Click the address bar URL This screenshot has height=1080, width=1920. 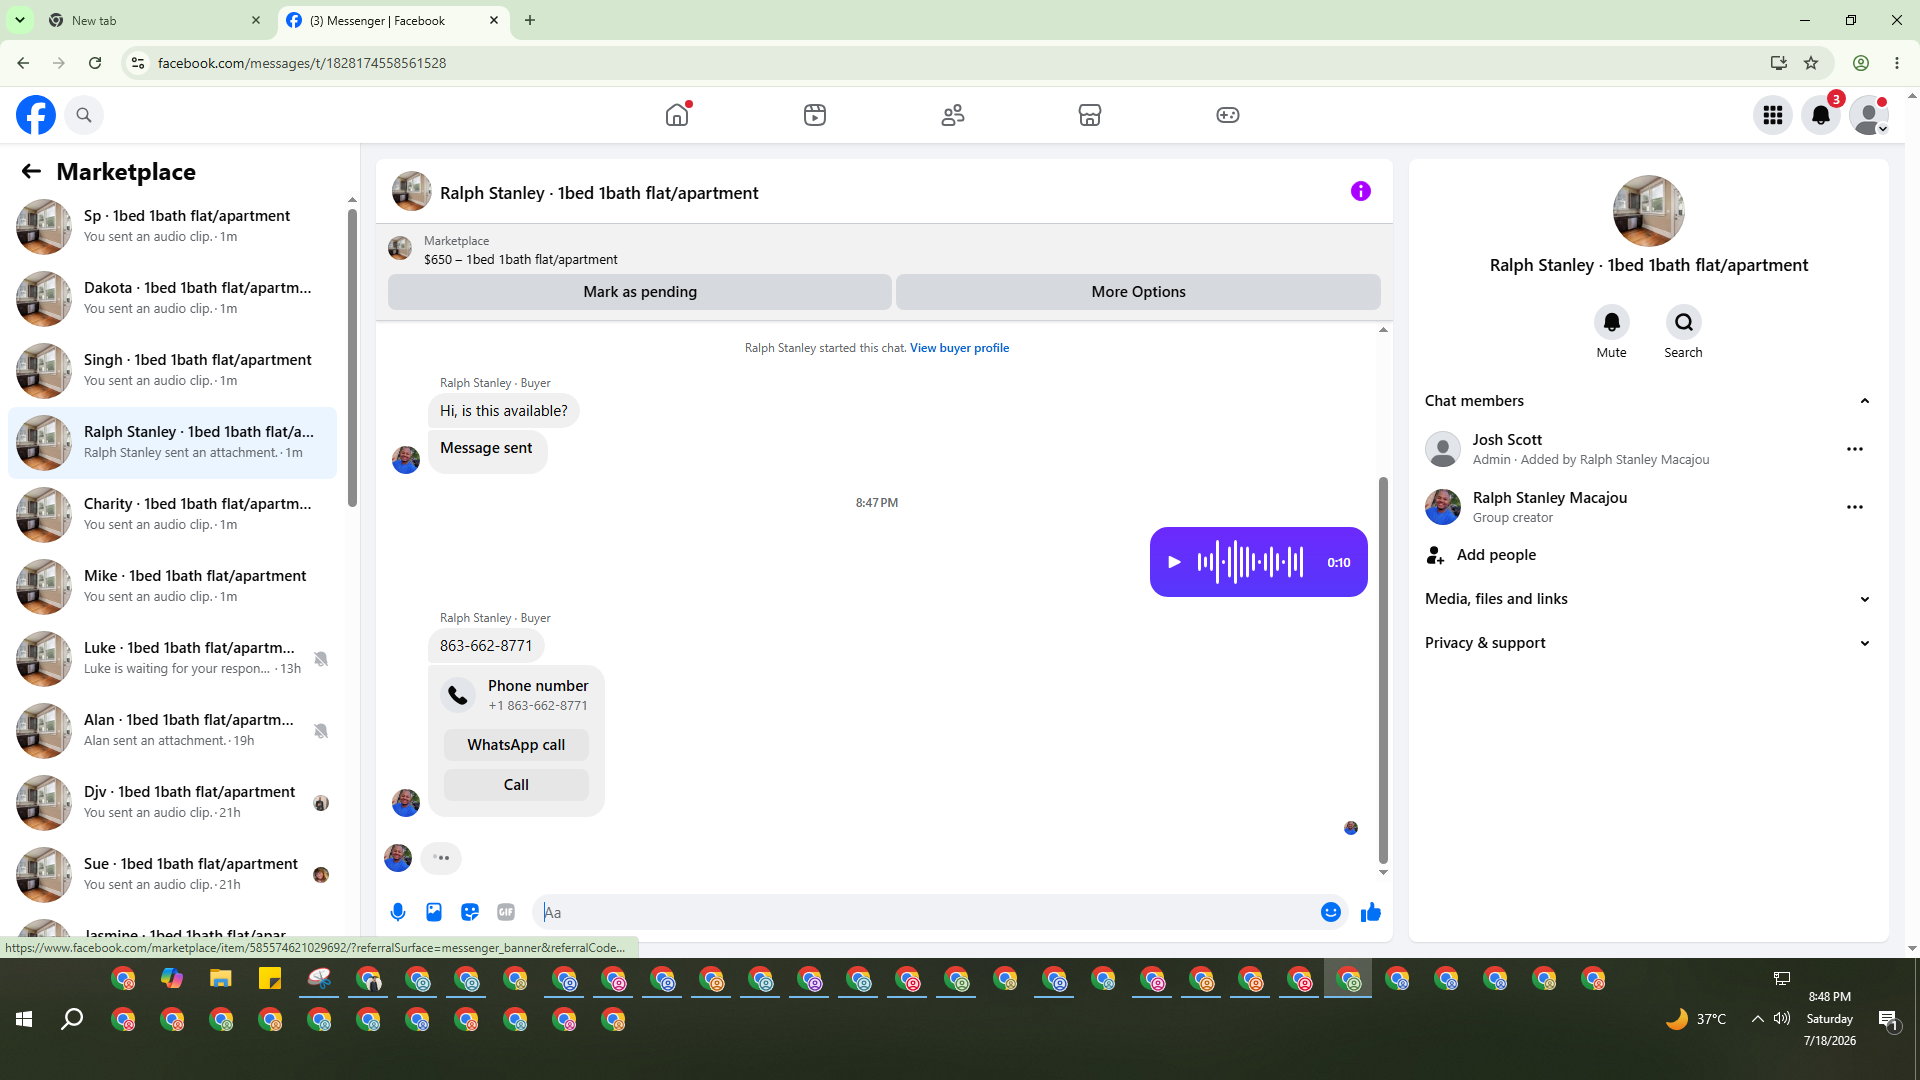[x=302, y=63]
